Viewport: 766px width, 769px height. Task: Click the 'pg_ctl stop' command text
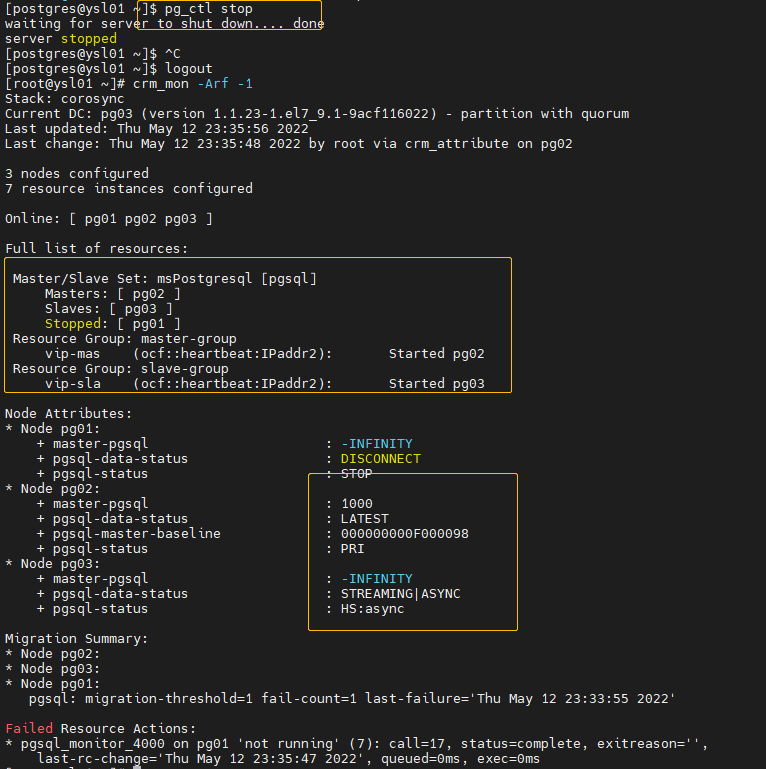coord(208,9)
